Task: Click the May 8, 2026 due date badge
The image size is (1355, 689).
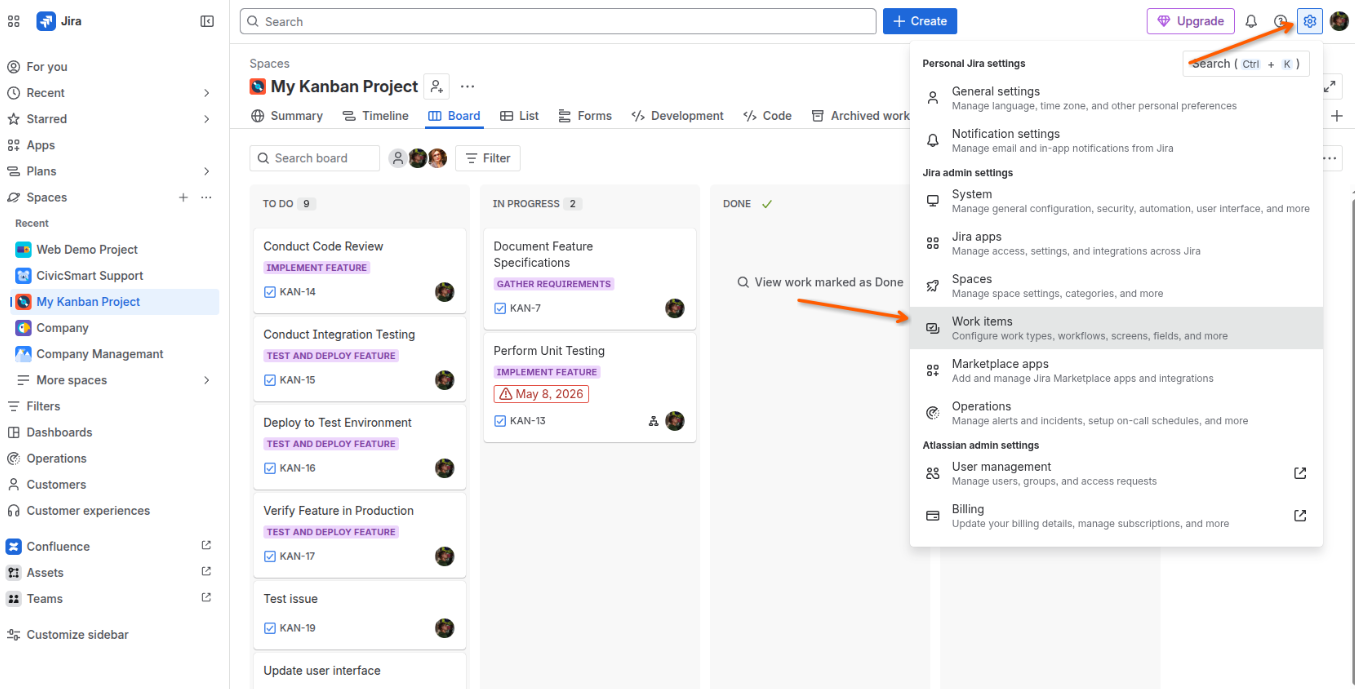Action: point(541,394)
